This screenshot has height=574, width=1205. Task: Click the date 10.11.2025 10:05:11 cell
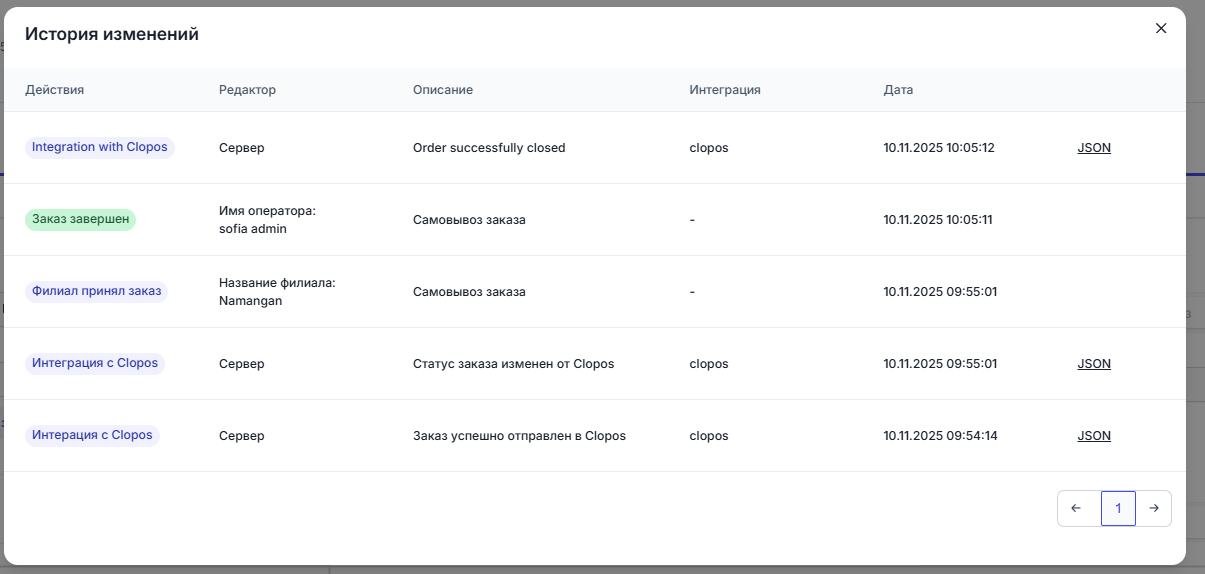coord(939,220)
